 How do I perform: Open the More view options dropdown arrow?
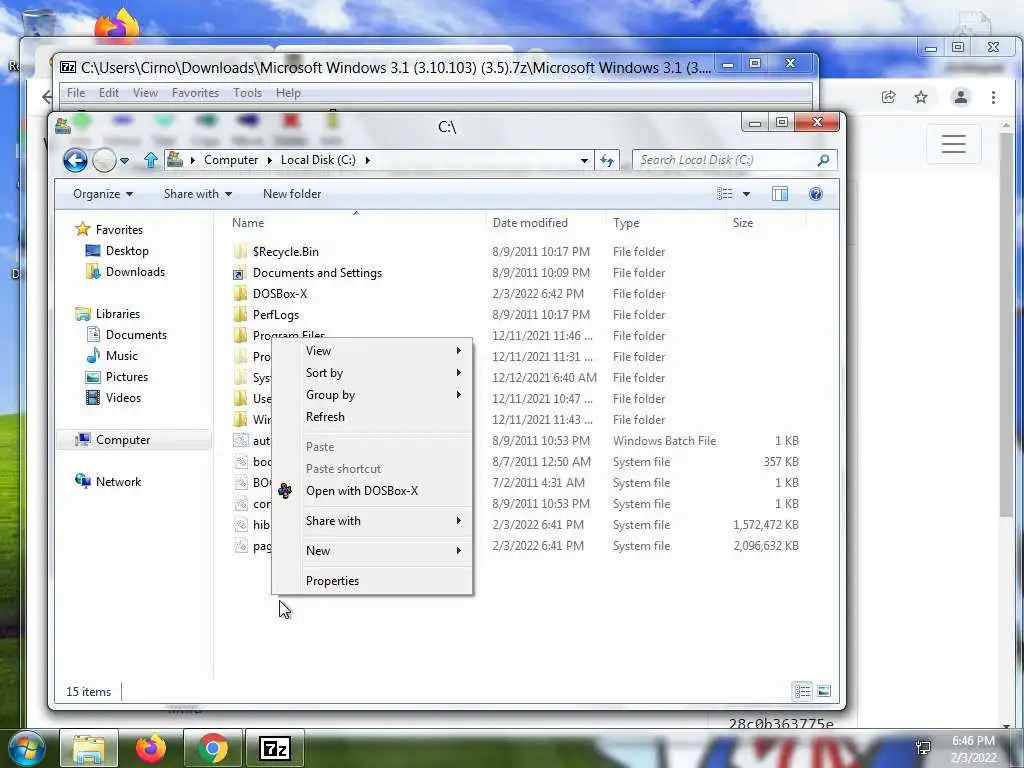746,194
